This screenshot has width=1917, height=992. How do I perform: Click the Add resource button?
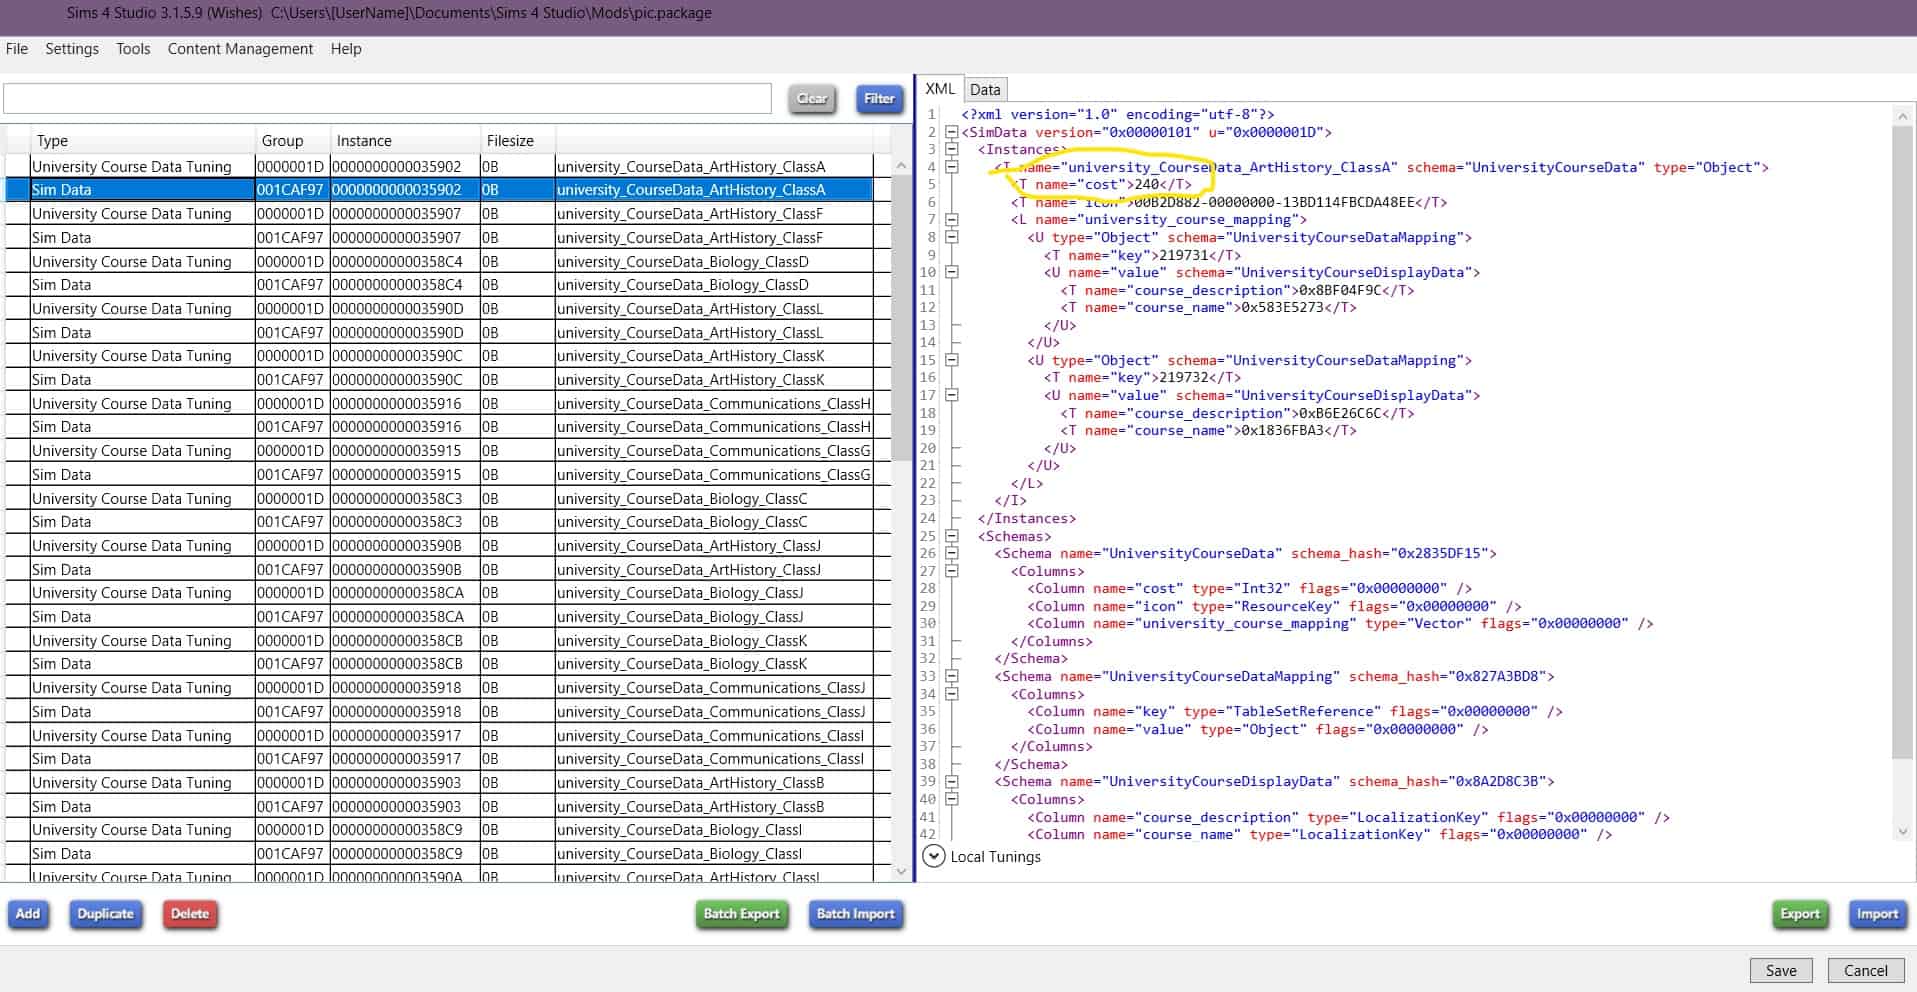coord(28,914)
